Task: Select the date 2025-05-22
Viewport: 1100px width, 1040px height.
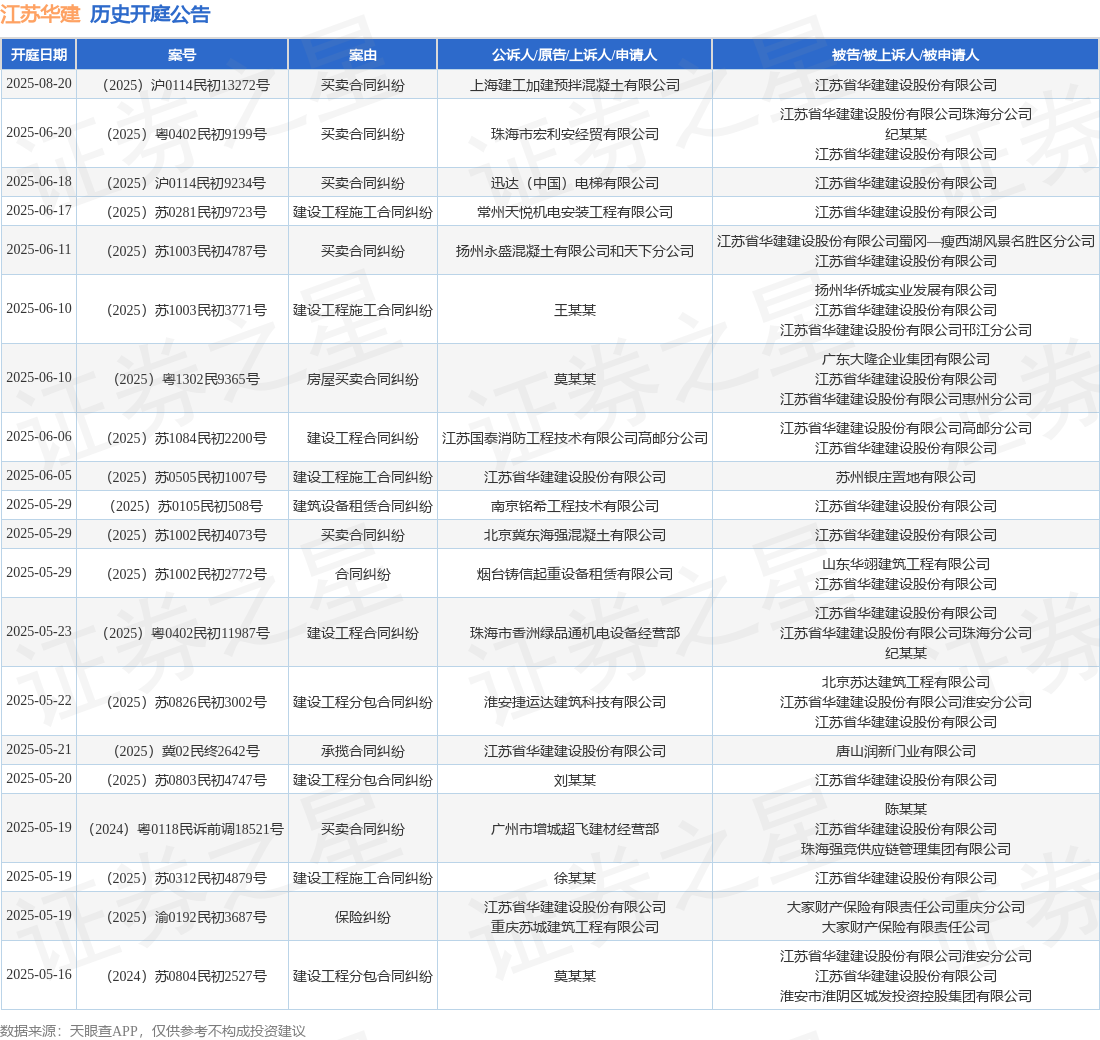Action: click(x=39, y=700)
